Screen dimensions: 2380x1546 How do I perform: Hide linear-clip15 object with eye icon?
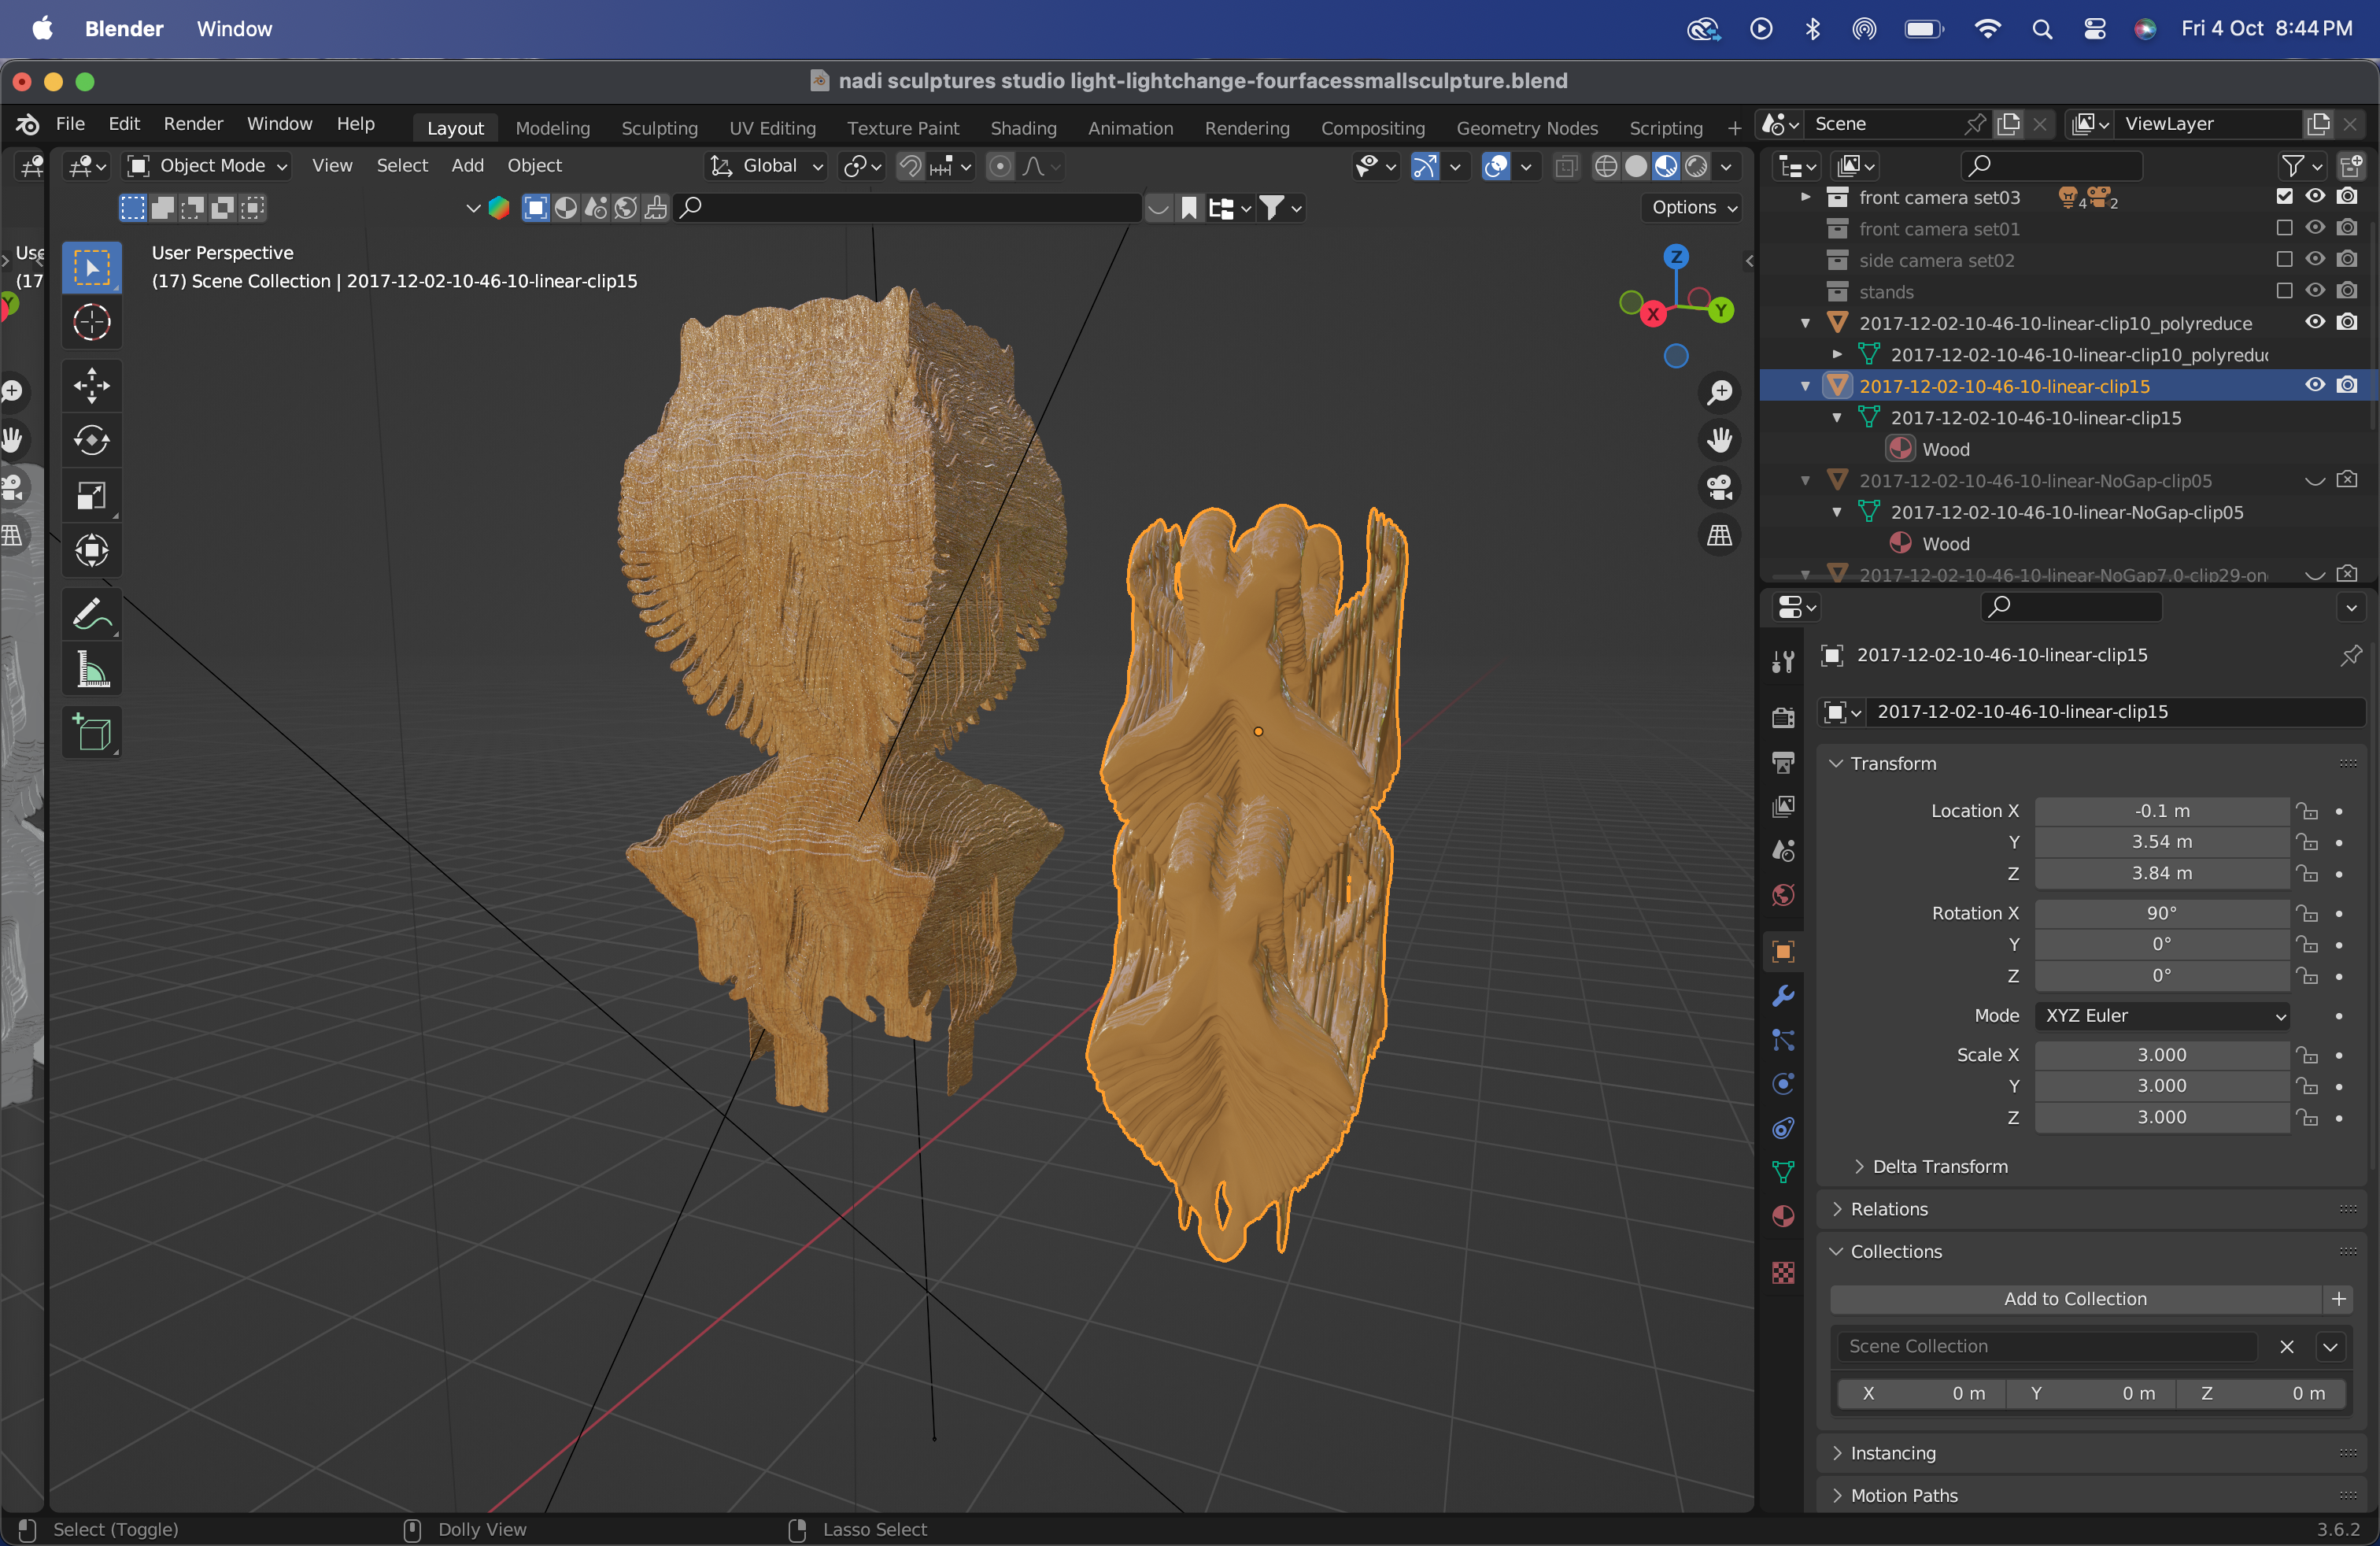coord(2315,386)
